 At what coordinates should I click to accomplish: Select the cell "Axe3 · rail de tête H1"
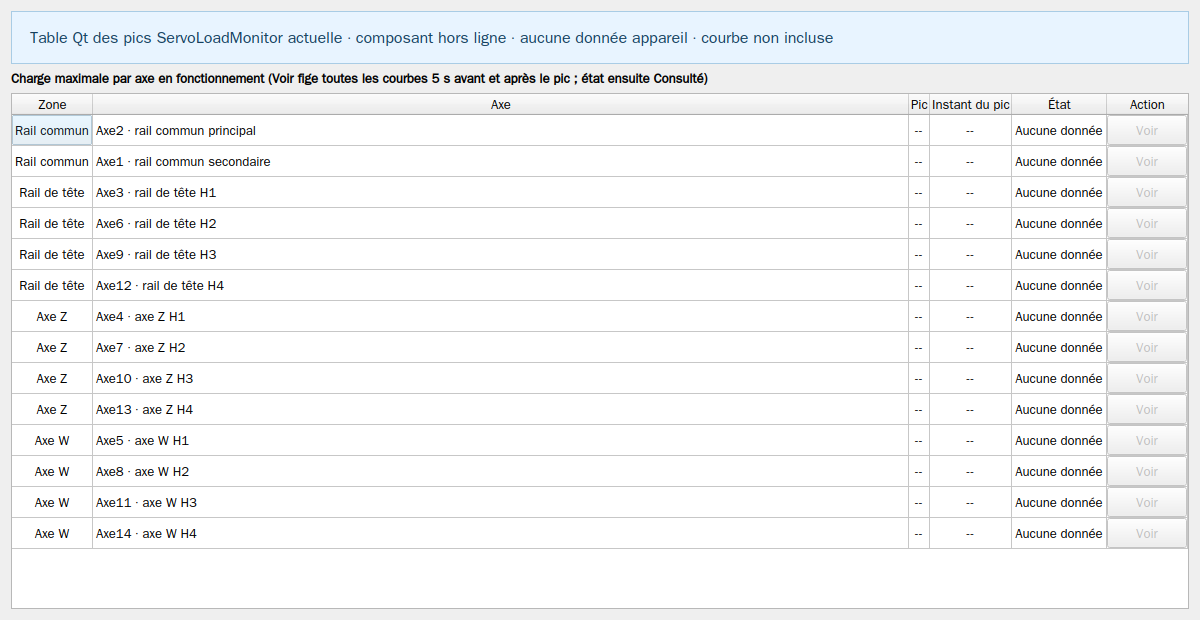(x=501, y=193)
